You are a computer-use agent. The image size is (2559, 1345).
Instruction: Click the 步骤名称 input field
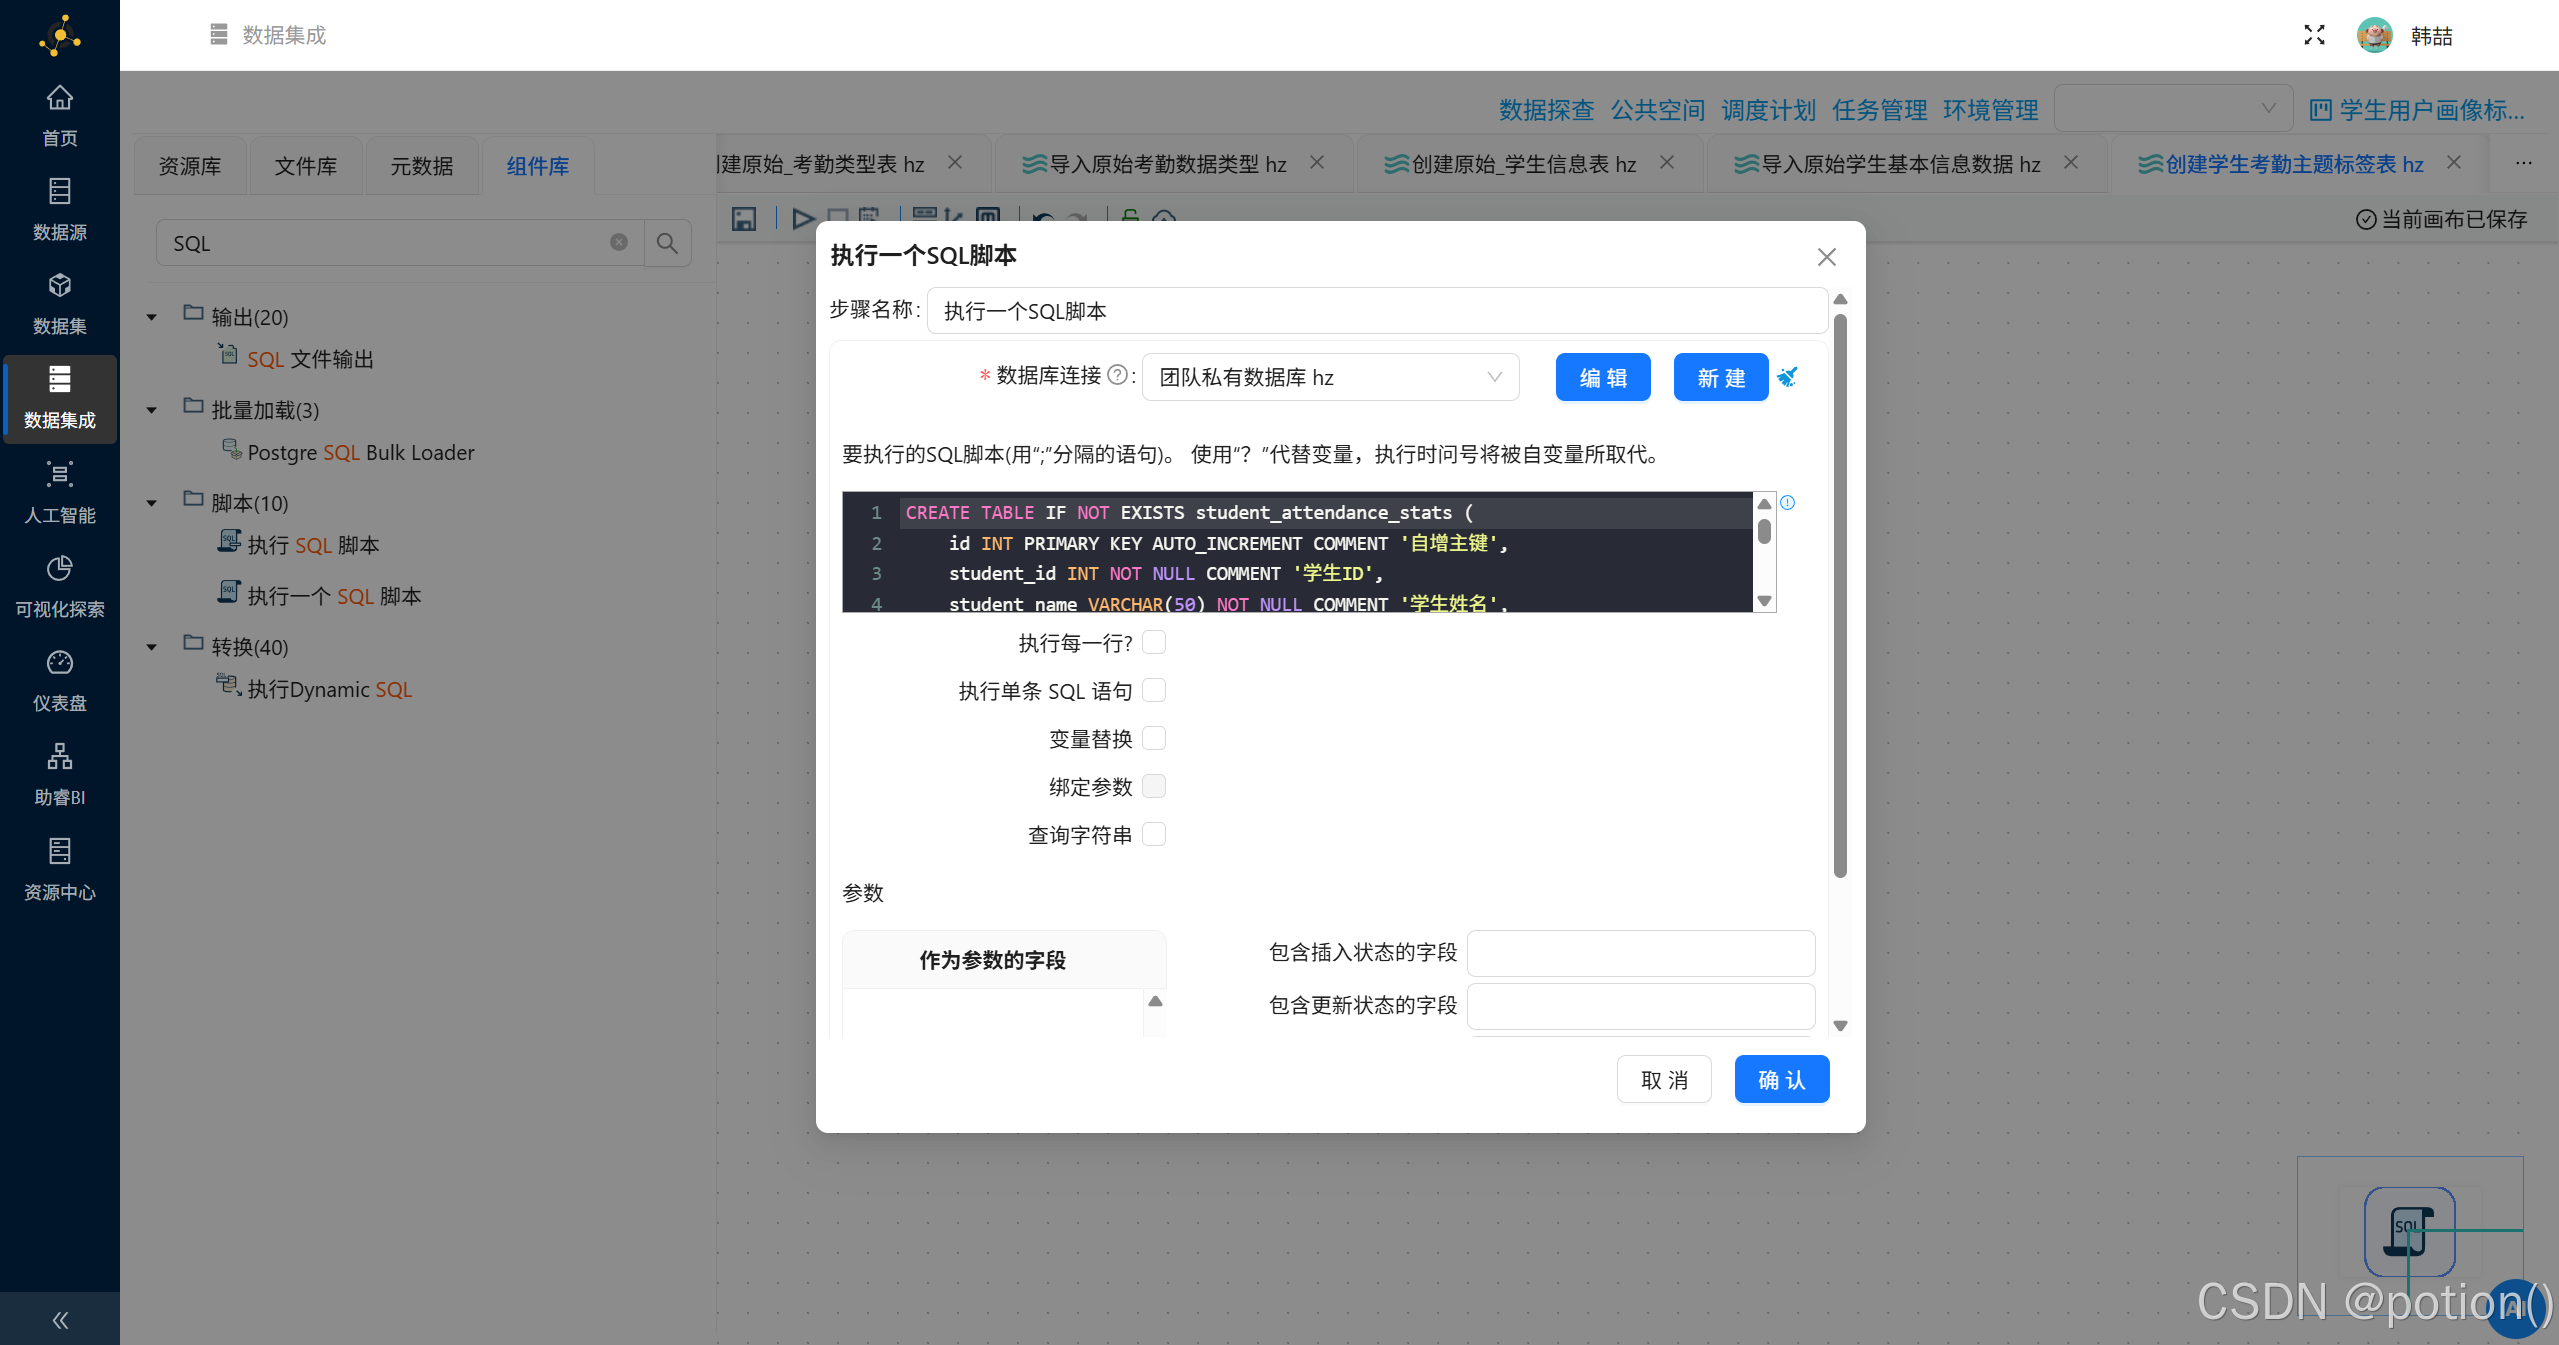[x=1377, y=311]
